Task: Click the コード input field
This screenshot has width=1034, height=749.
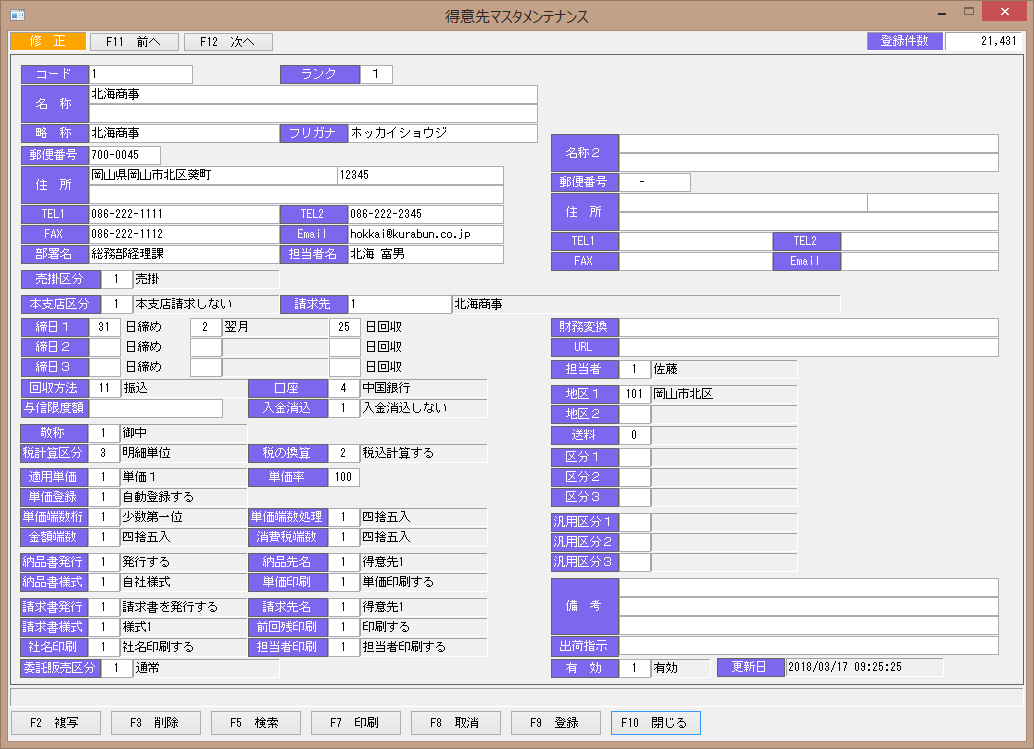Action: [141, 75]
